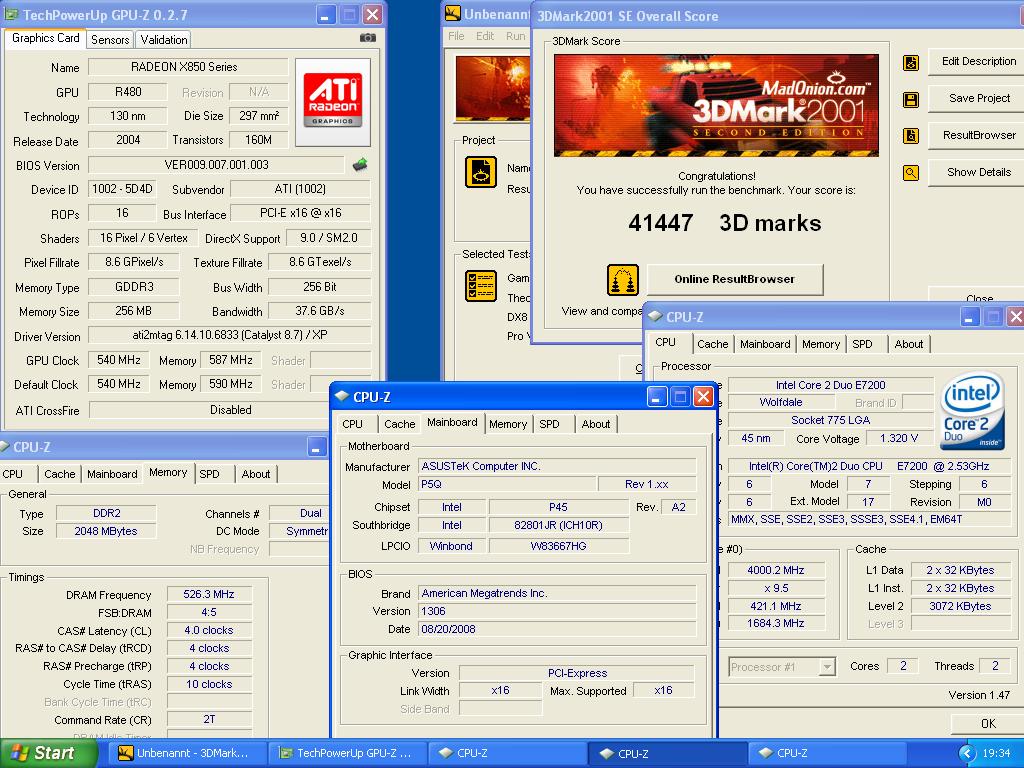Select About tab in processor CPU-Z window
This screenshot has height=768, width=1024.
point(908,344)
